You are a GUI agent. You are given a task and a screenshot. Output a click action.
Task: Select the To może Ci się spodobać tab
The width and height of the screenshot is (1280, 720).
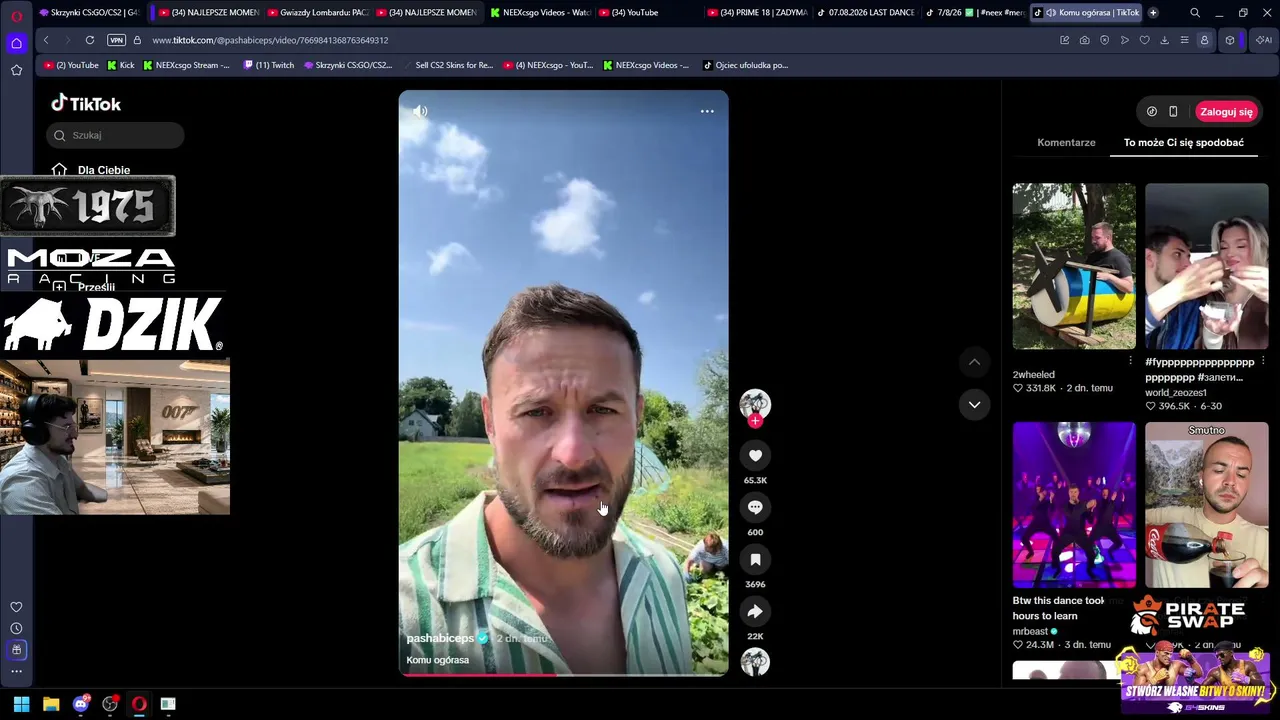[x=1184, y=142]
